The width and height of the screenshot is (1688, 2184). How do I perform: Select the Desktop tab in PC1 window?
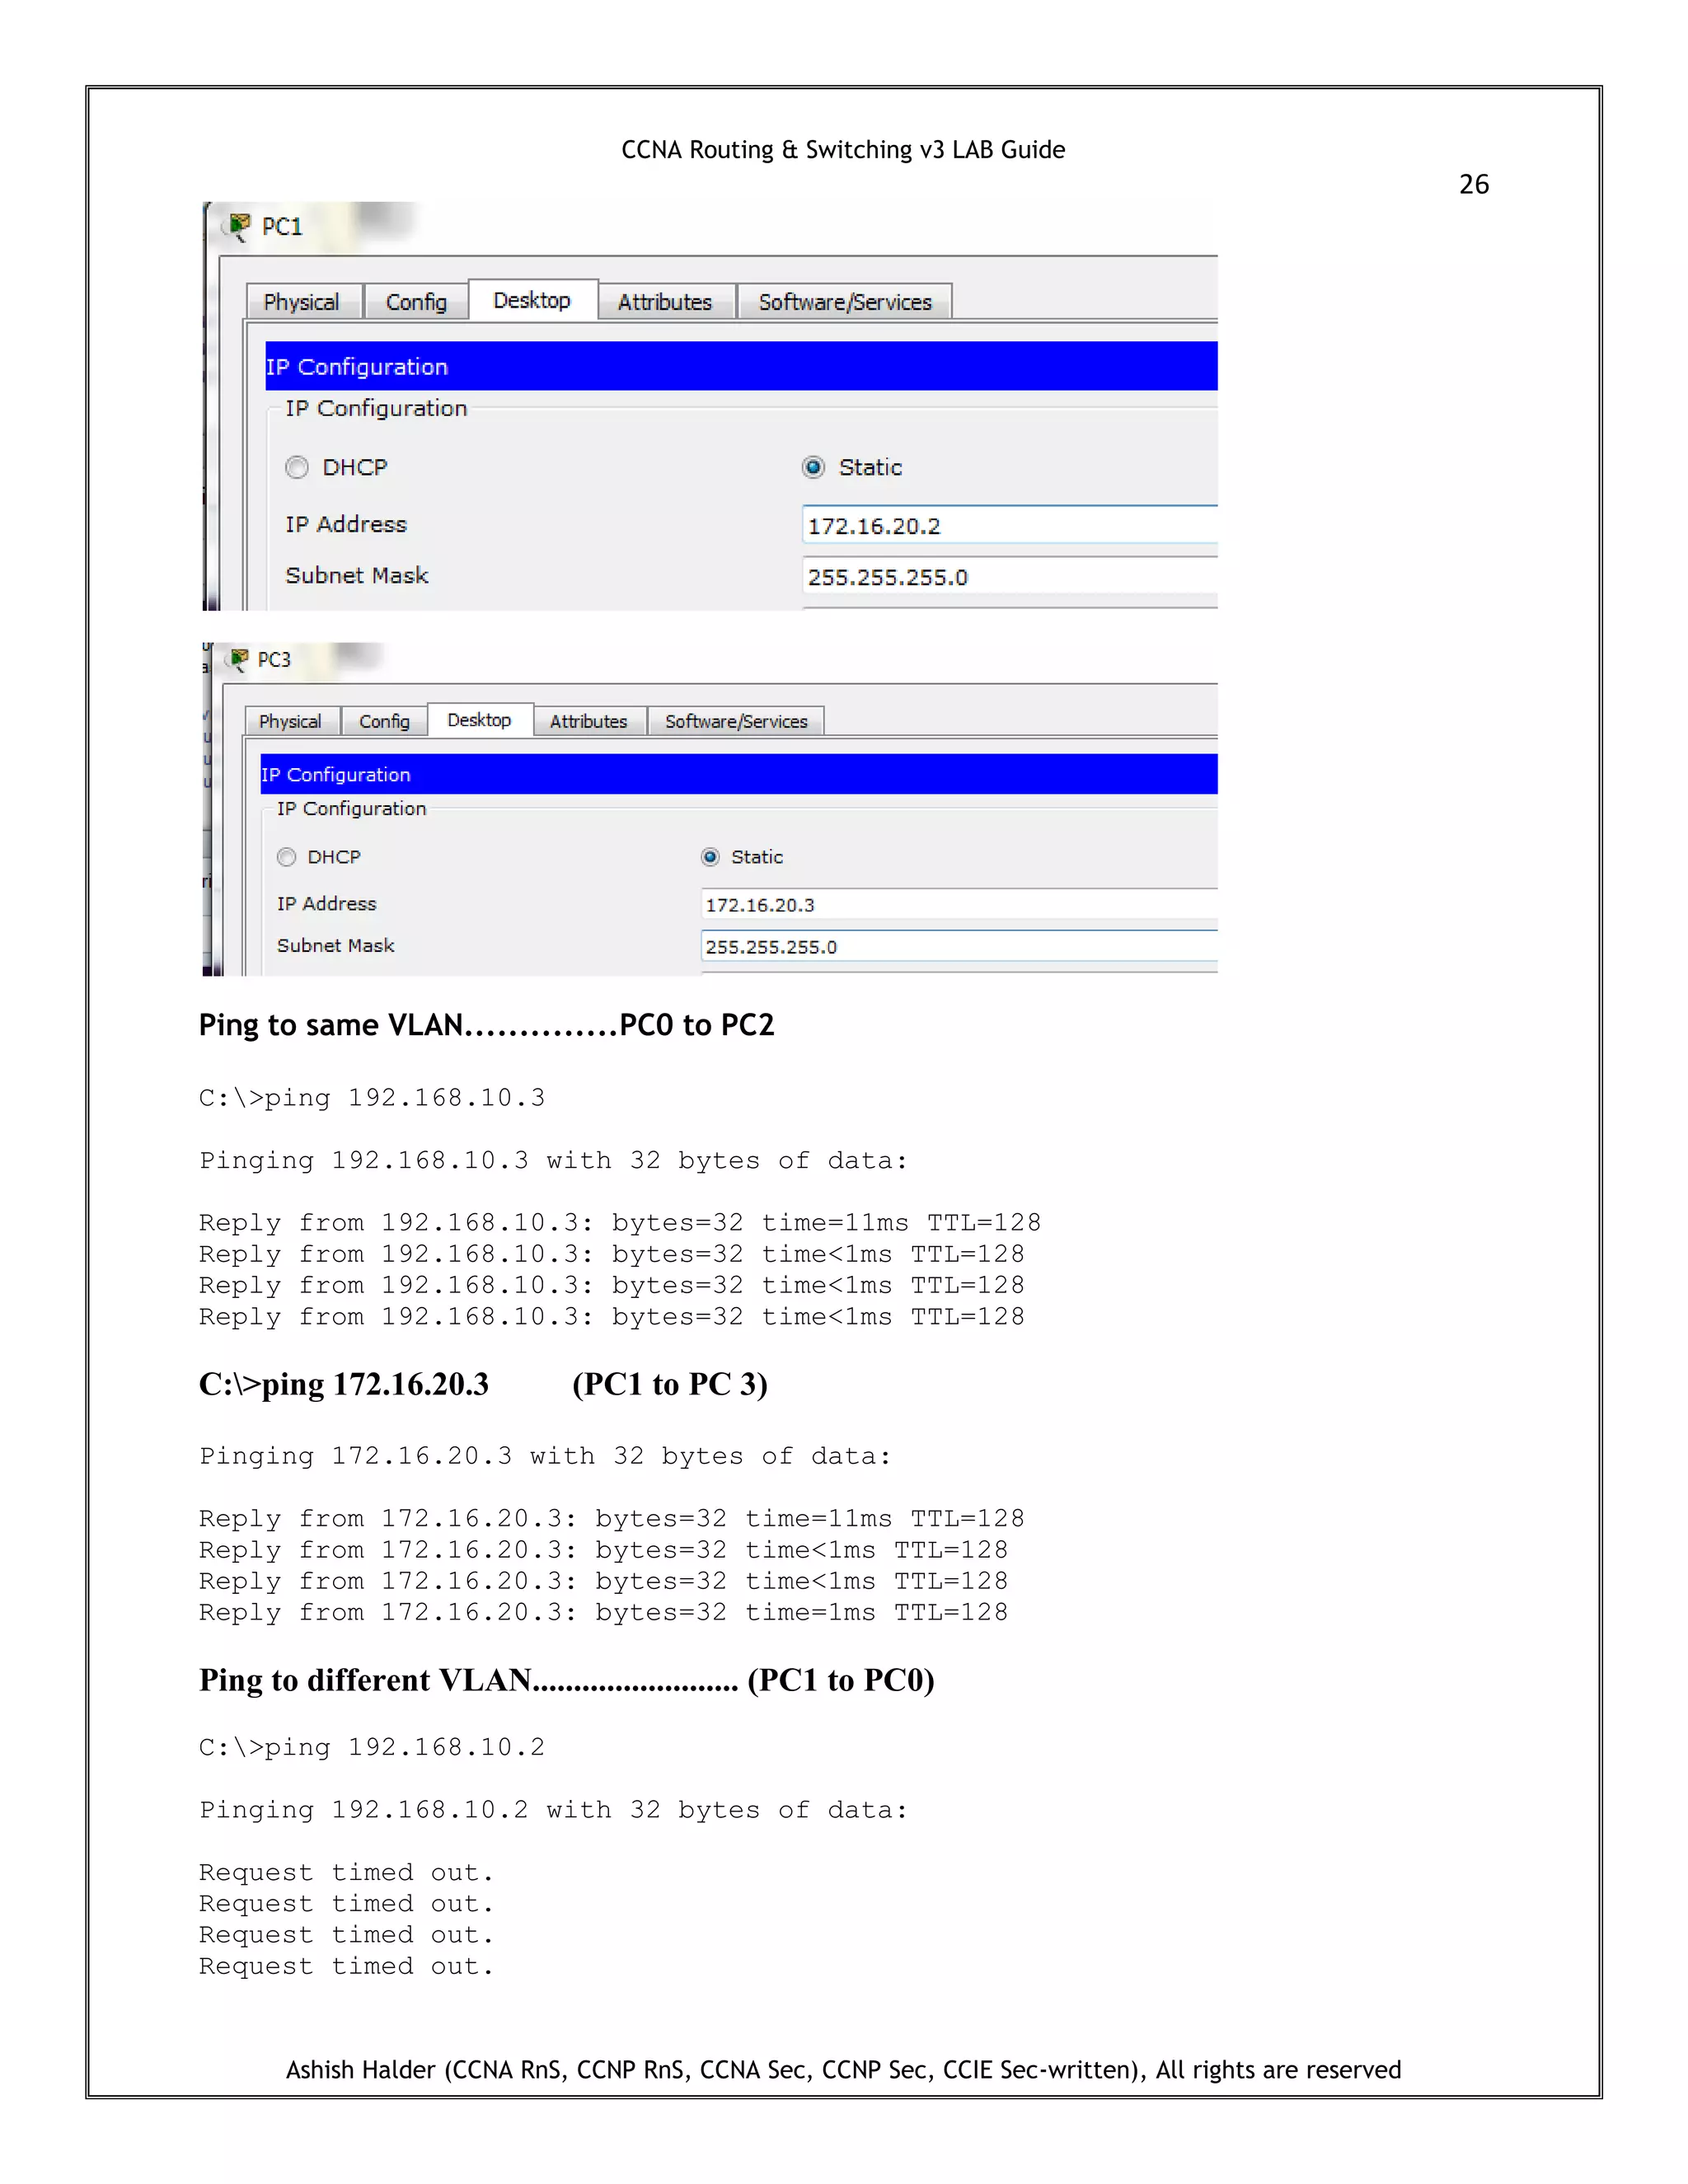coord(532,300)
